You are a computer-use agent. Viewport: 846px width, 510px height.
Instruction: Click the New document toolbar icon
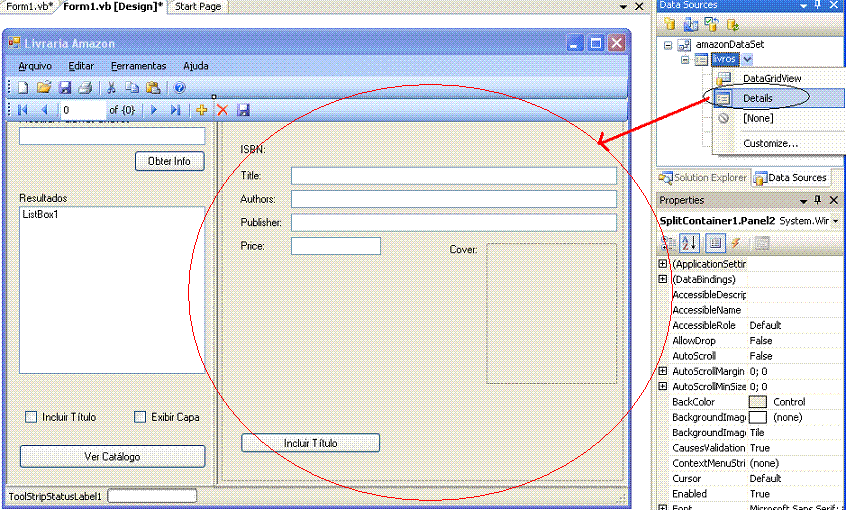click(x=23, y=88)
